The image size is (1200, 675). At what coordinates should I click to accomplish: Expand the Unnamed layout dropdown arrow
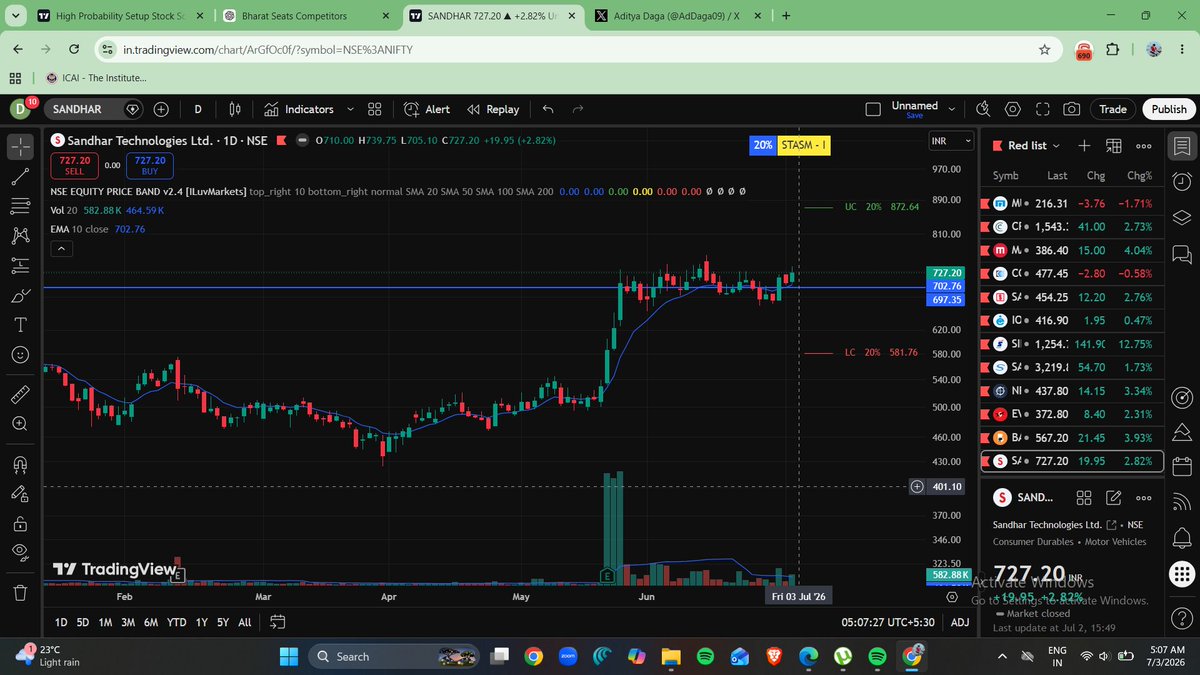[951, 109]
